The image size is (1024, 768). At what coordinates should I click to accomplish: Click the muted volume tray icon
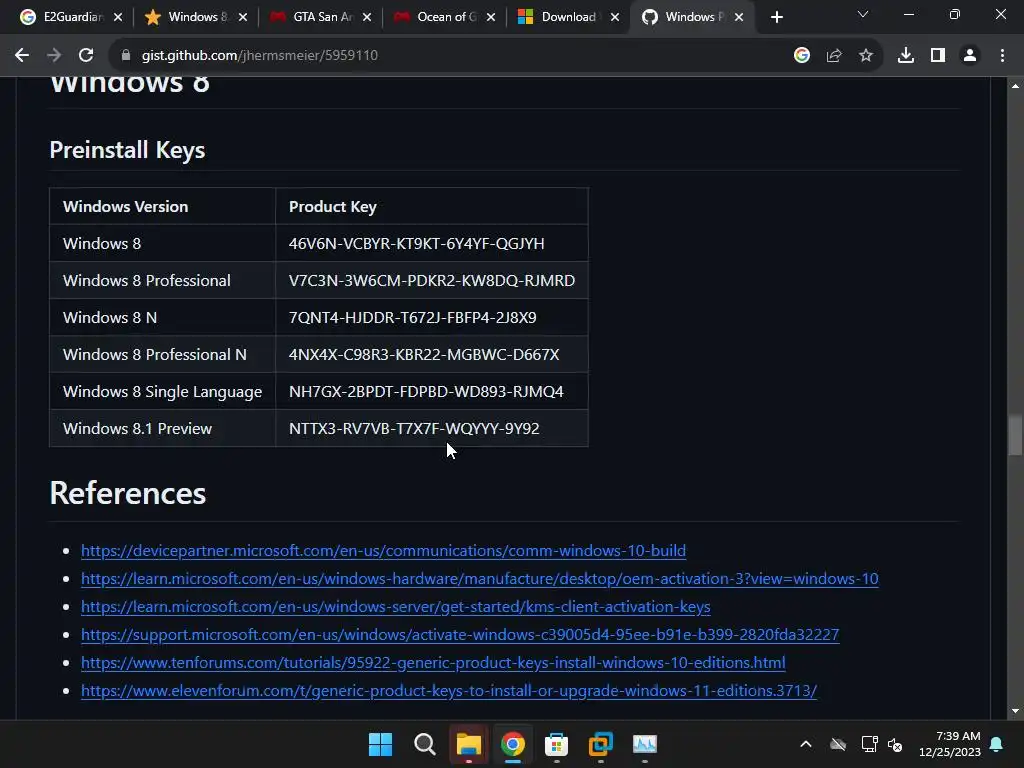[895, 744]
